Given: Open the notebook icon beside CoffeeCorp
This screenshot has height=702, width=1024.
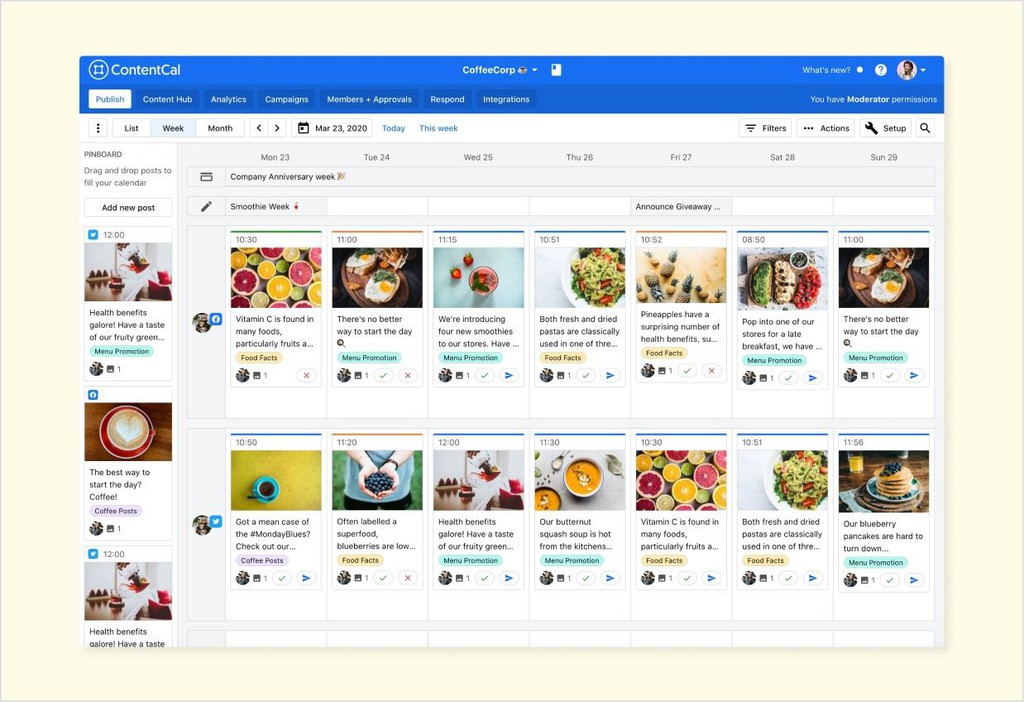Looking at the screenshot, I should tap(556, 70).
